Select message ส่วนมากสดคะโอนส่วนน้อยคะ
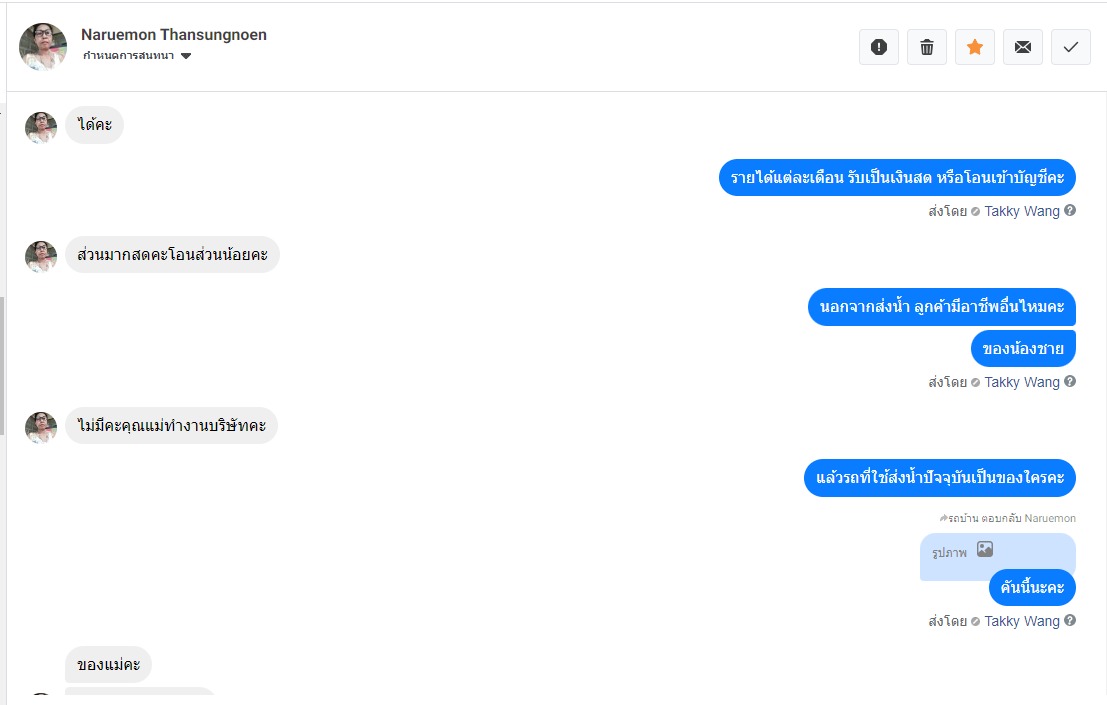Screen dimensions: 1107x705 172,255
